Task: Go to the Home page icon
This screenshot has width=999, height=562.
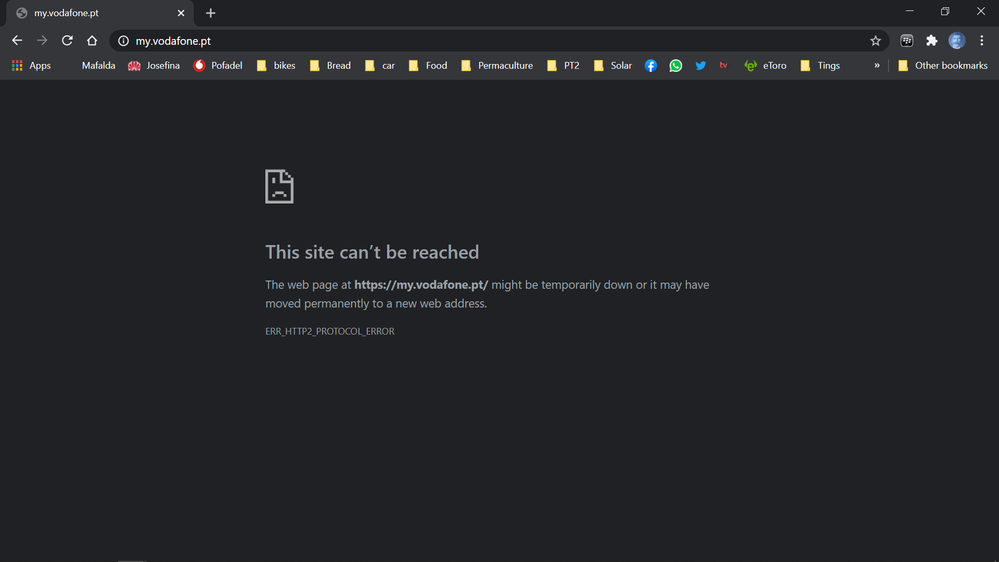Action: [92, 41]
